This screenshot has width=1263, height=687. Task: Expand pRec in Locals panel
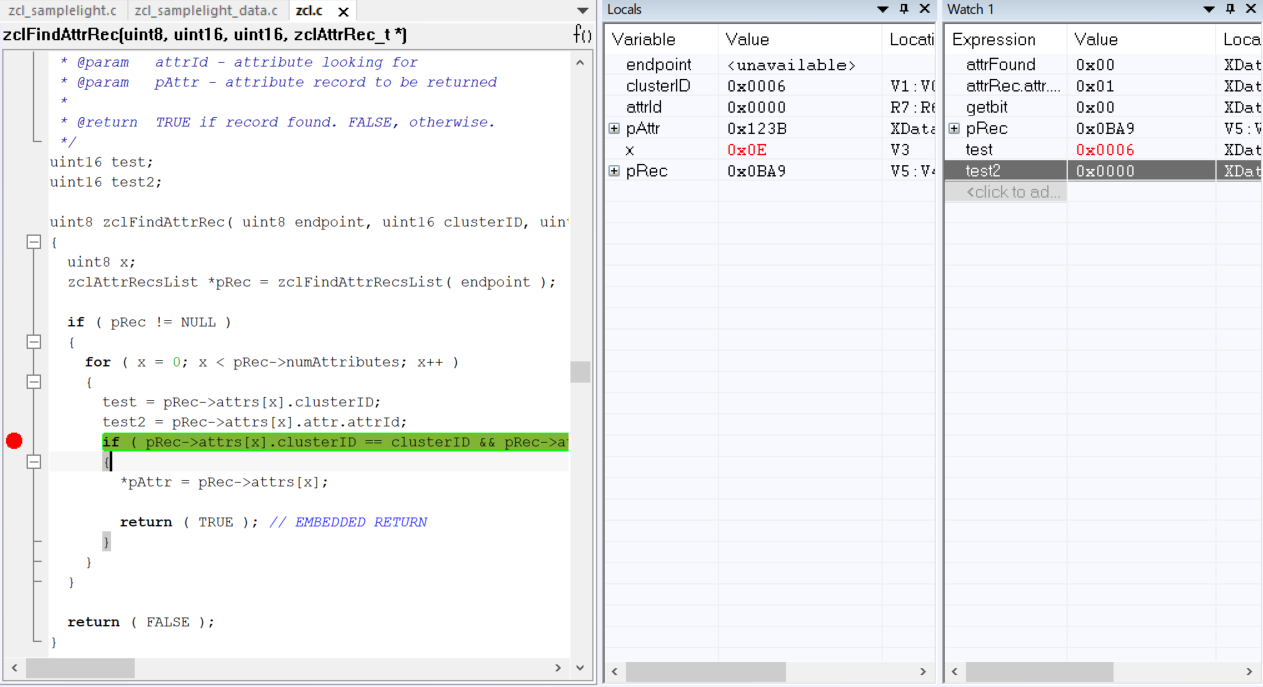[x=614, y=171]
